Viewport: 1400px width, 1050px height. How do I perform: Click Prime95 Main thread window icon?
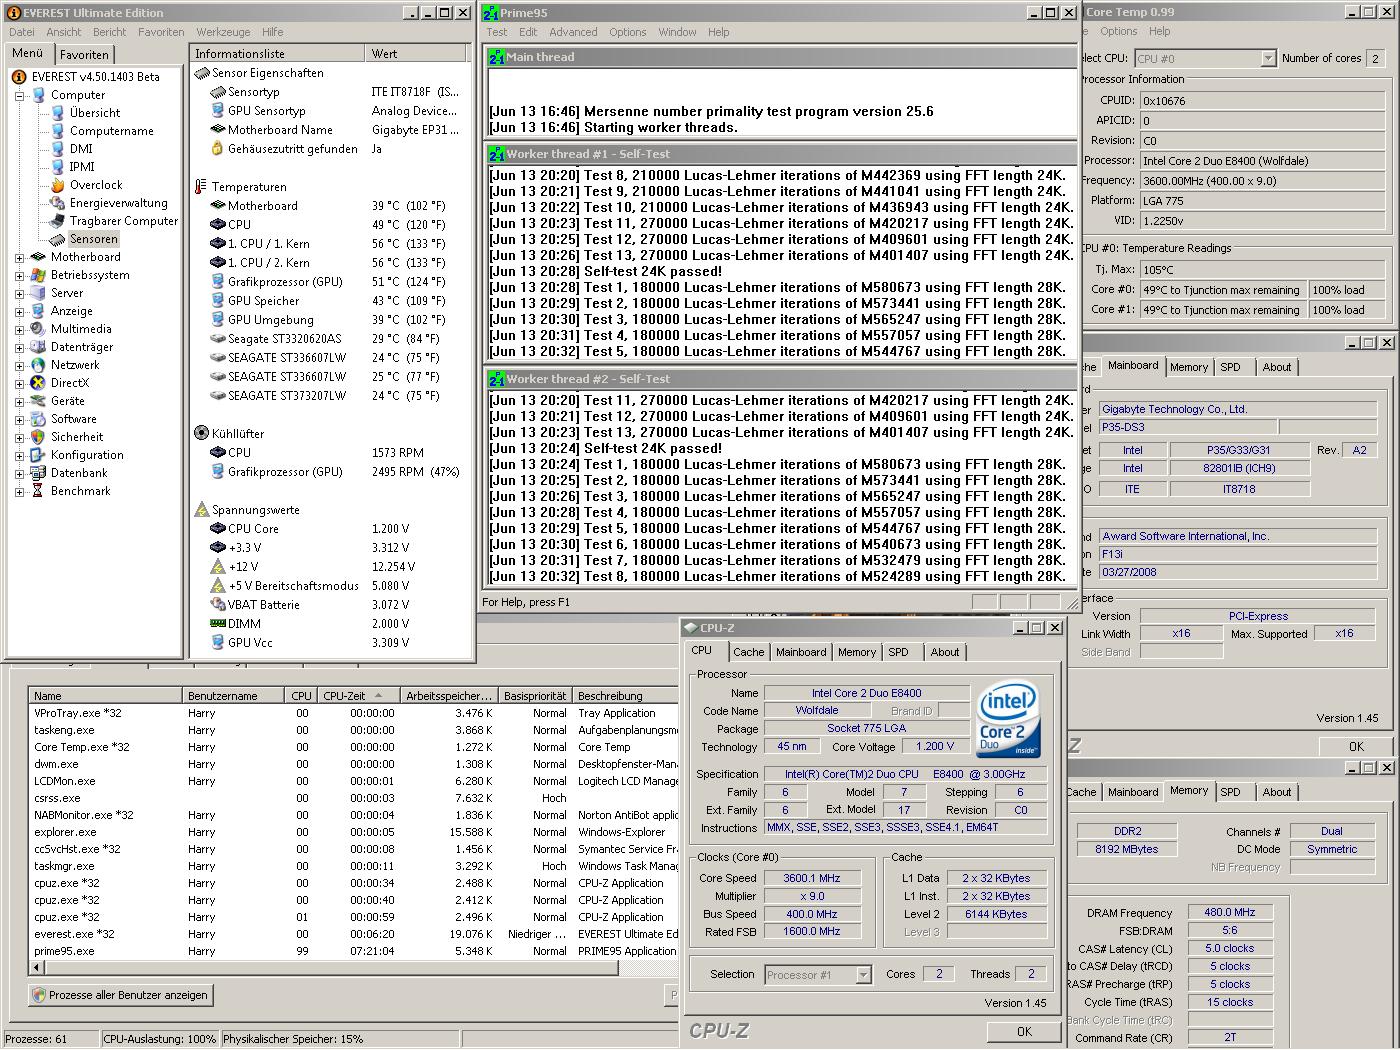tap(496, 57)
